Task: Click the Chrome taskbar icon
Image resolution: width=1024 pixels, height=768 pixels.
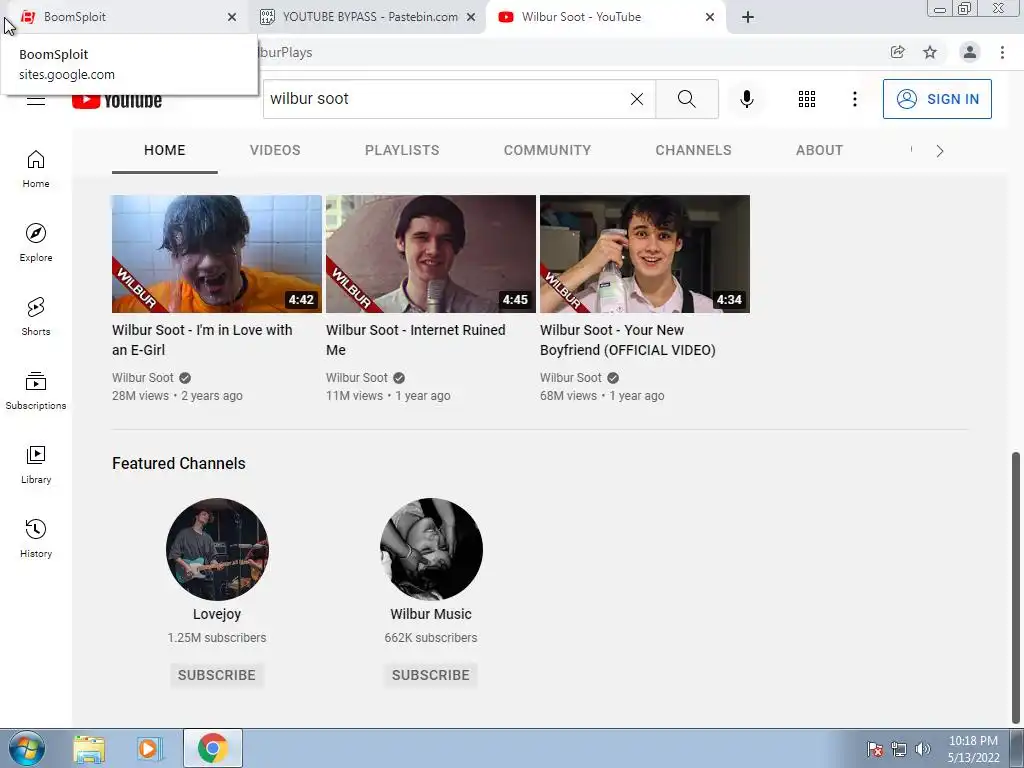Action: click(212, 748)
